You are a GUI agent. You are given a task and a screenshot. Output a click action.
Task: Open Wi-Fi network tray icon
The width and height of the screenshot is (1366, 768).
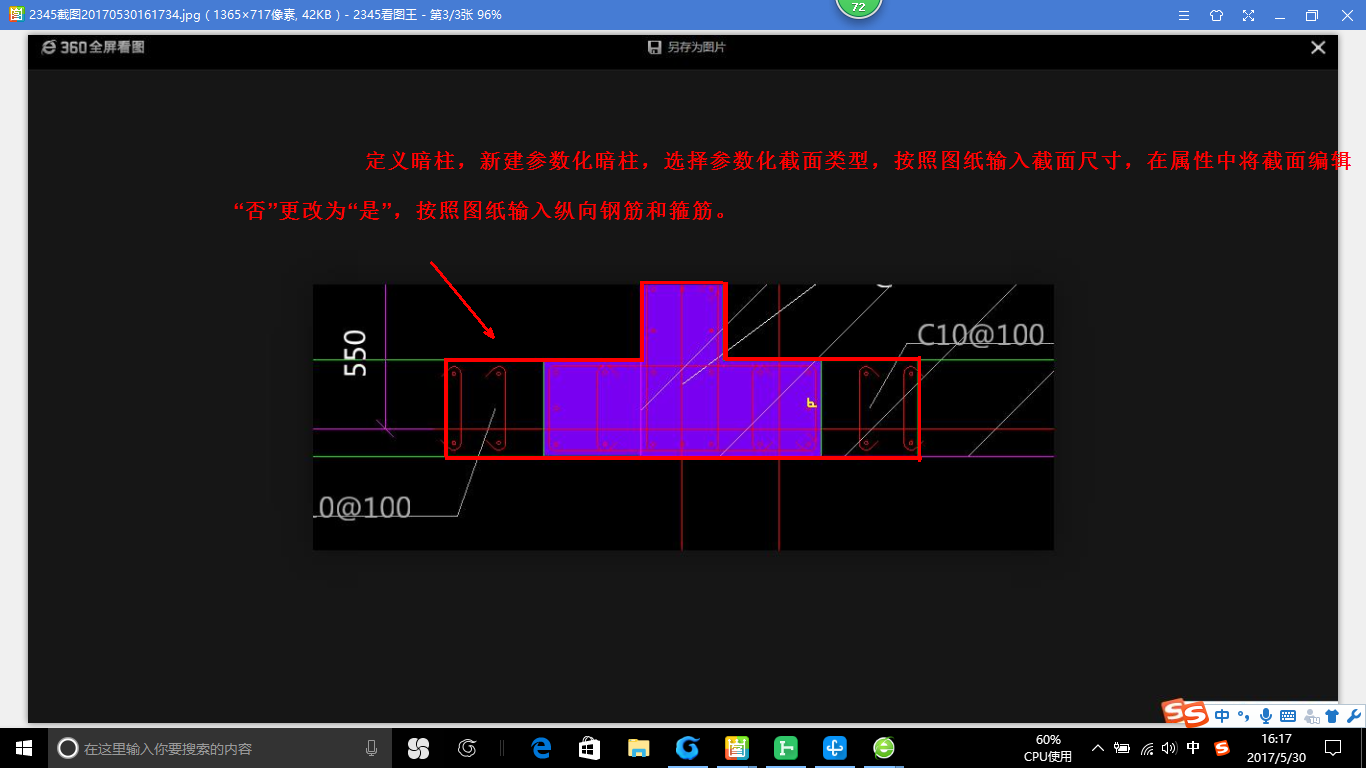tap(1146, 748)
